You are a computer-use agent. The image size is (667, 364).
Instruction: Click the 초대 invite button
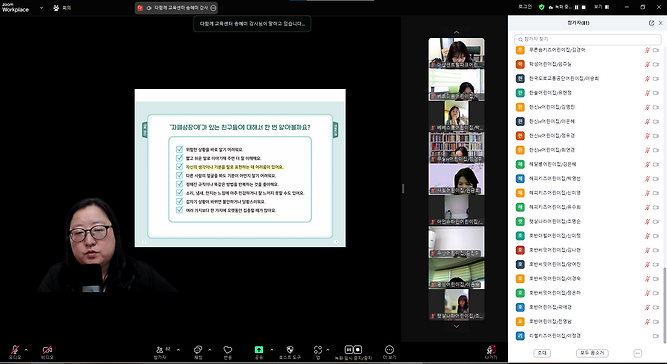(x=542, y=353)
